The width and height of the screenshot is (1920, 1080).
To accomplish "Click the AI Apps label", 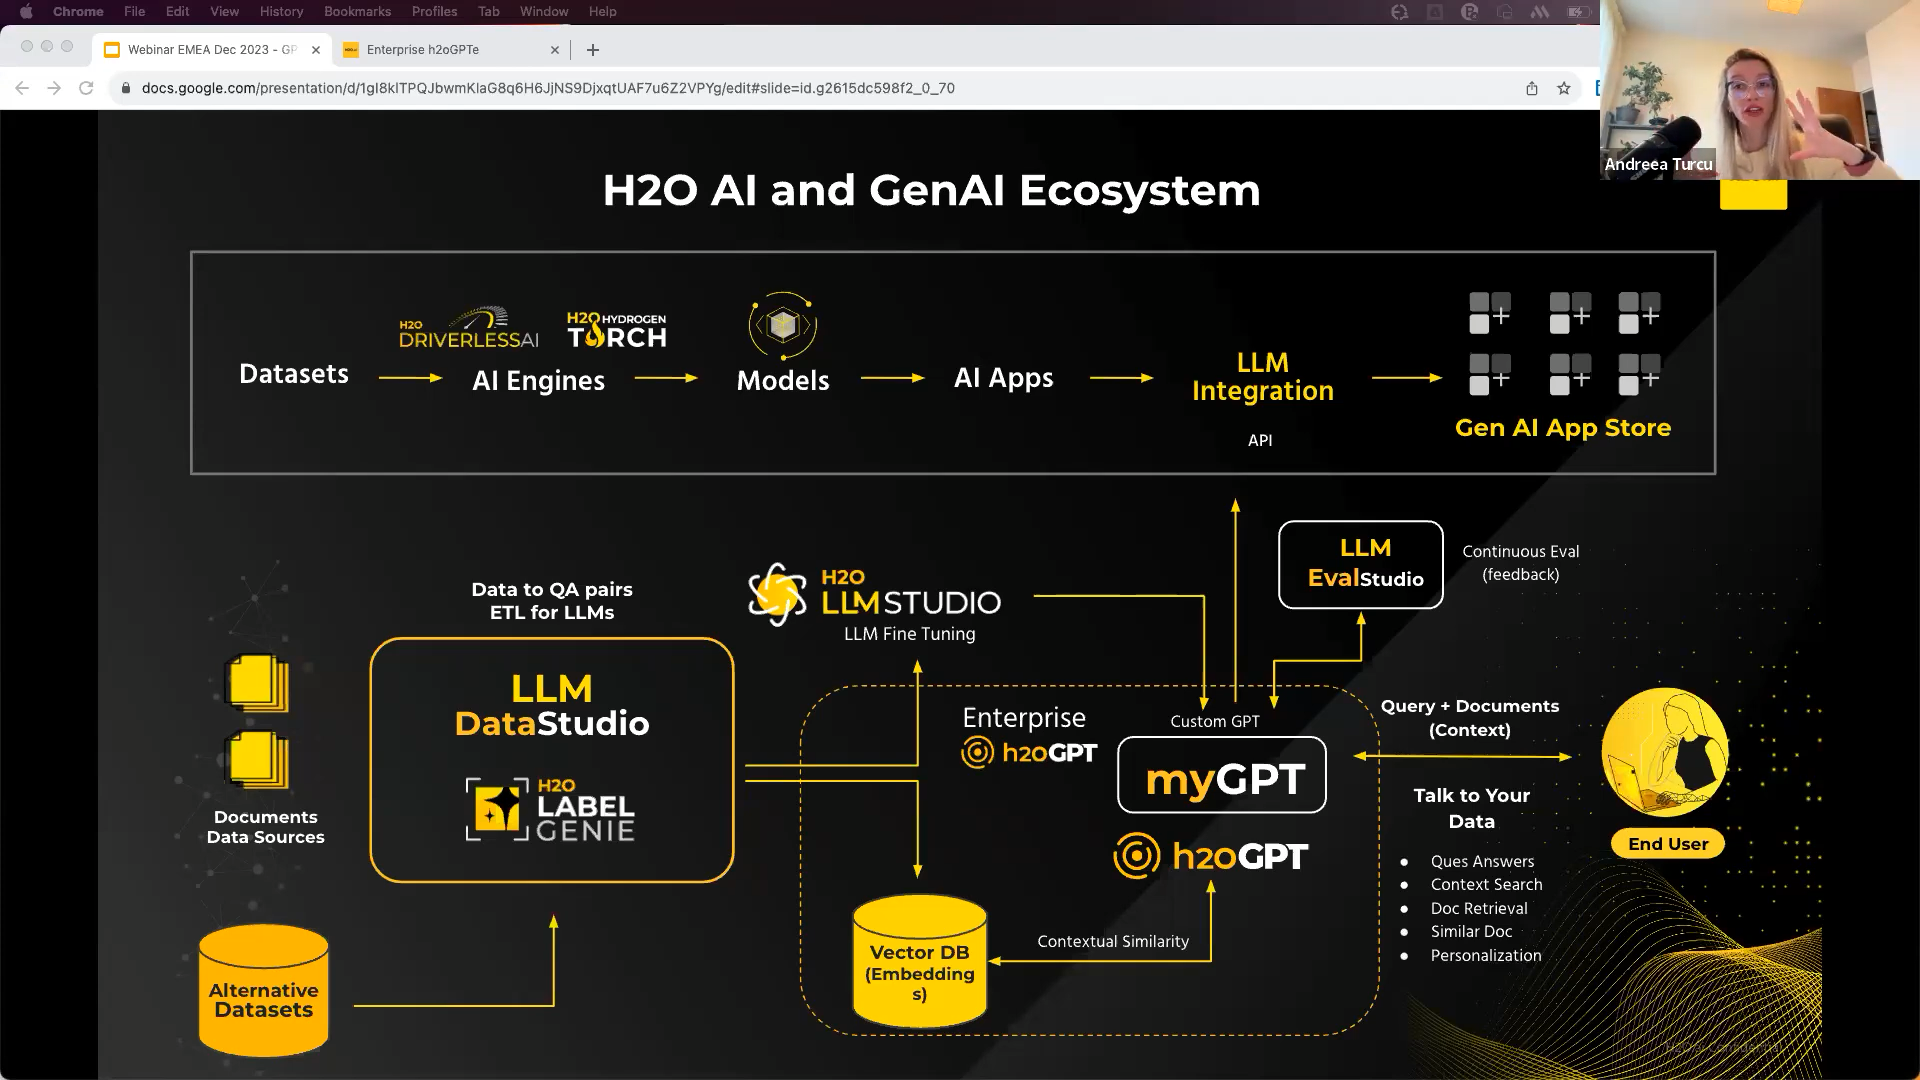I will (1003, 378).
